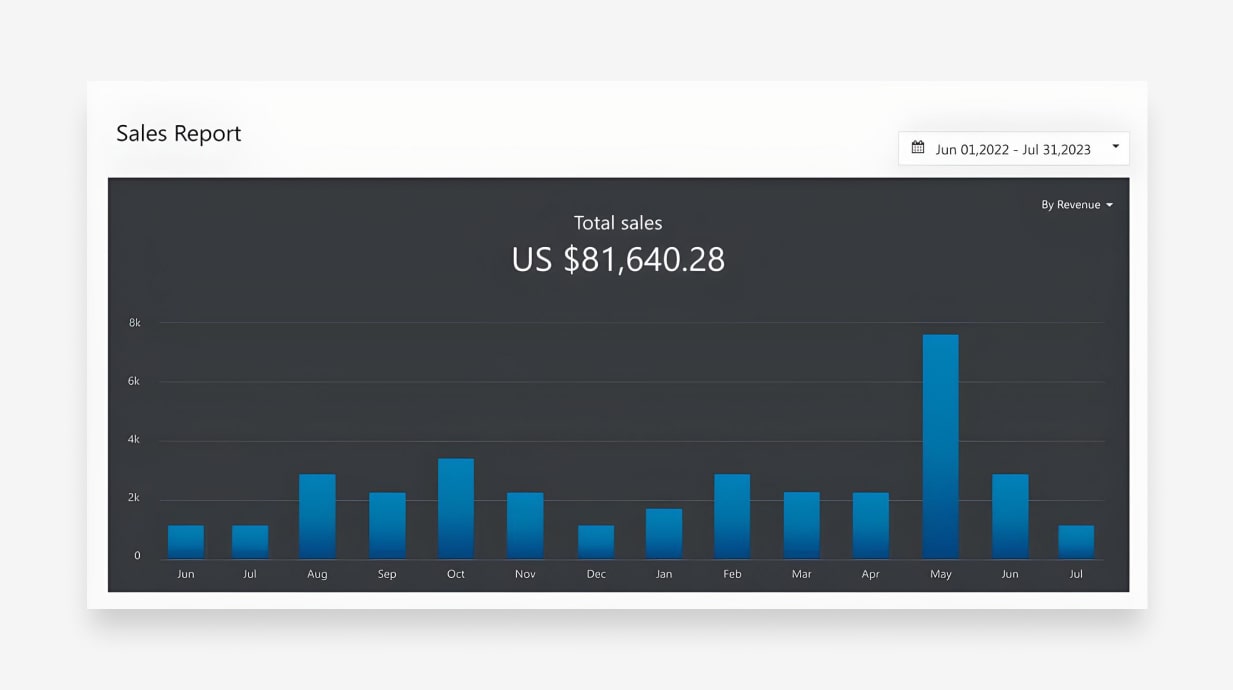Click the Dec sales bar

[x=596, y=541]
